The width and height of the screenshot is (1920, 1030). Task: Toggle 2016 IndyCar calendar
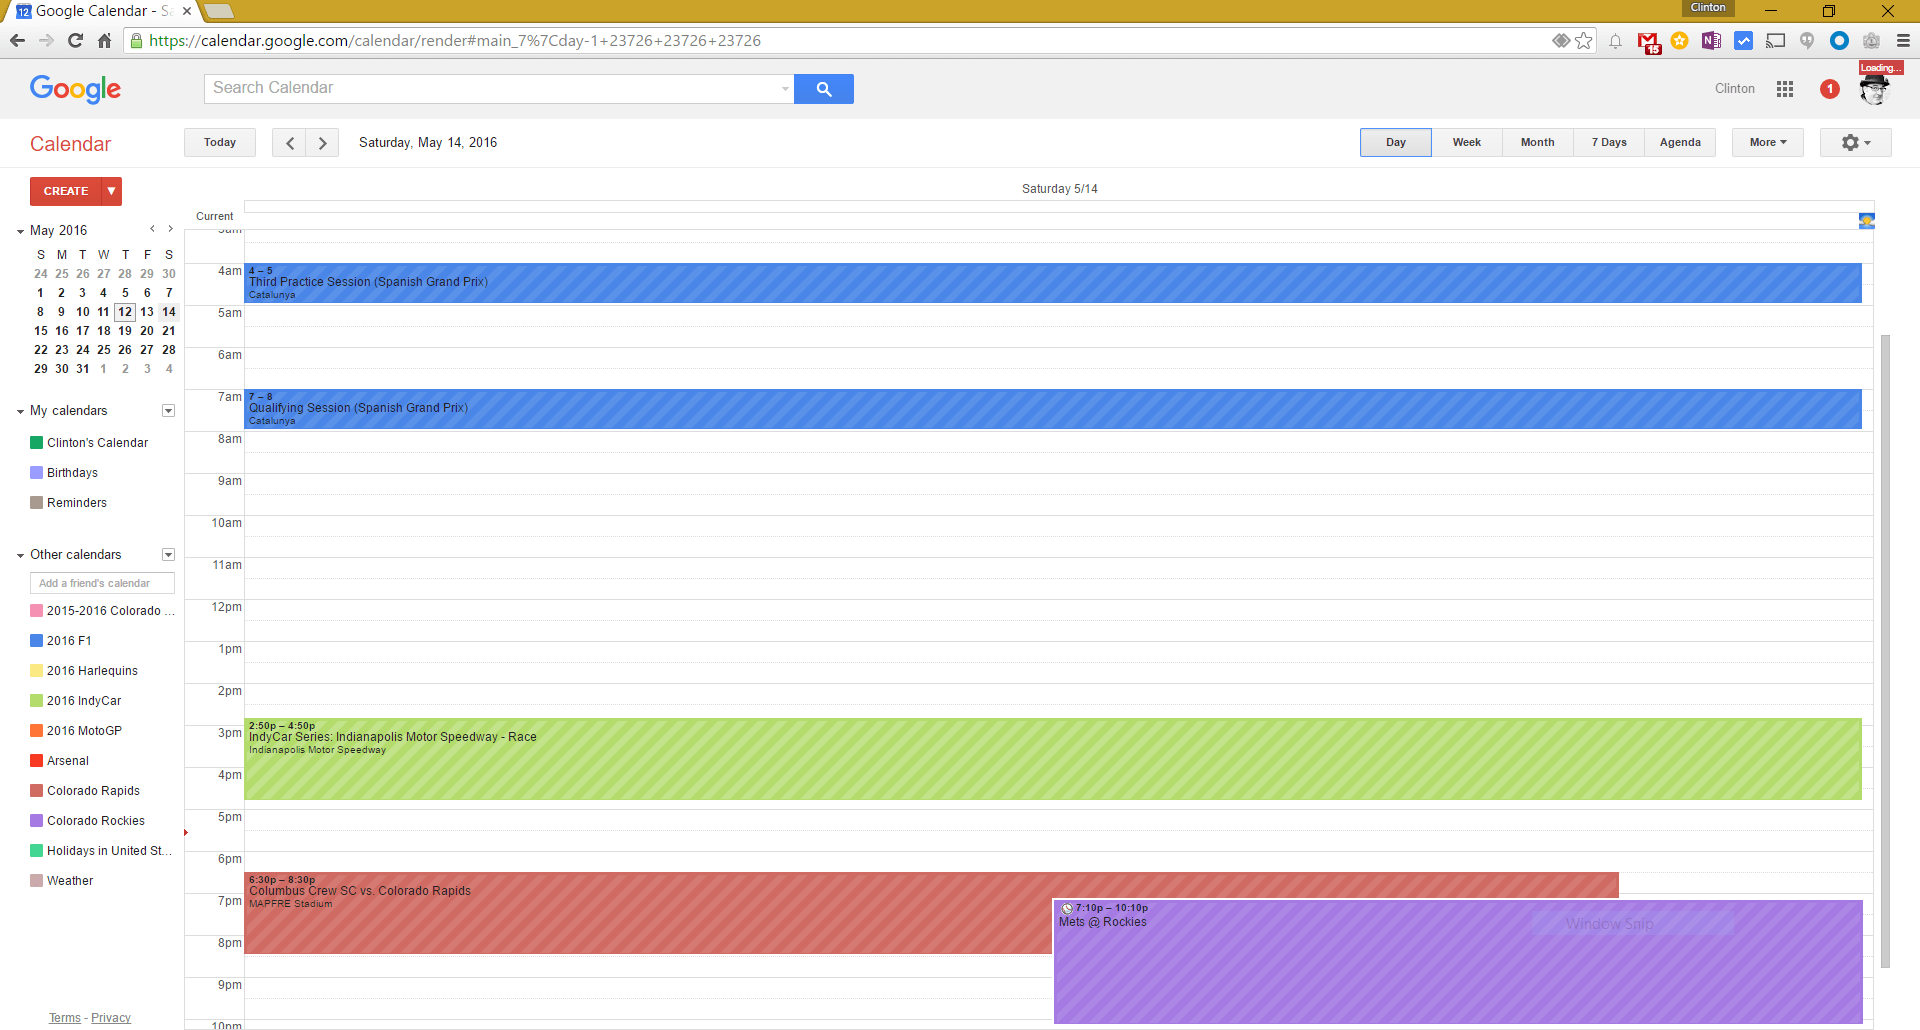coord(36,701)
